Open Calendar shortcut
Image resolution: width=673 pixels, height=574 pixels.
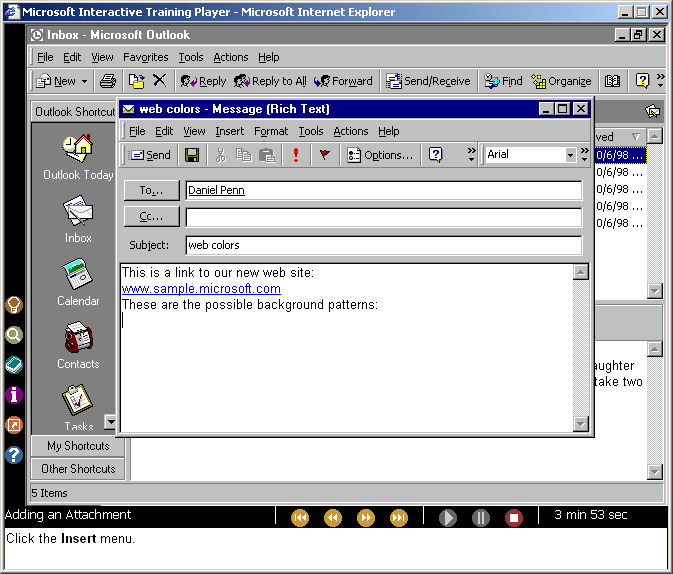pos(78,283)
